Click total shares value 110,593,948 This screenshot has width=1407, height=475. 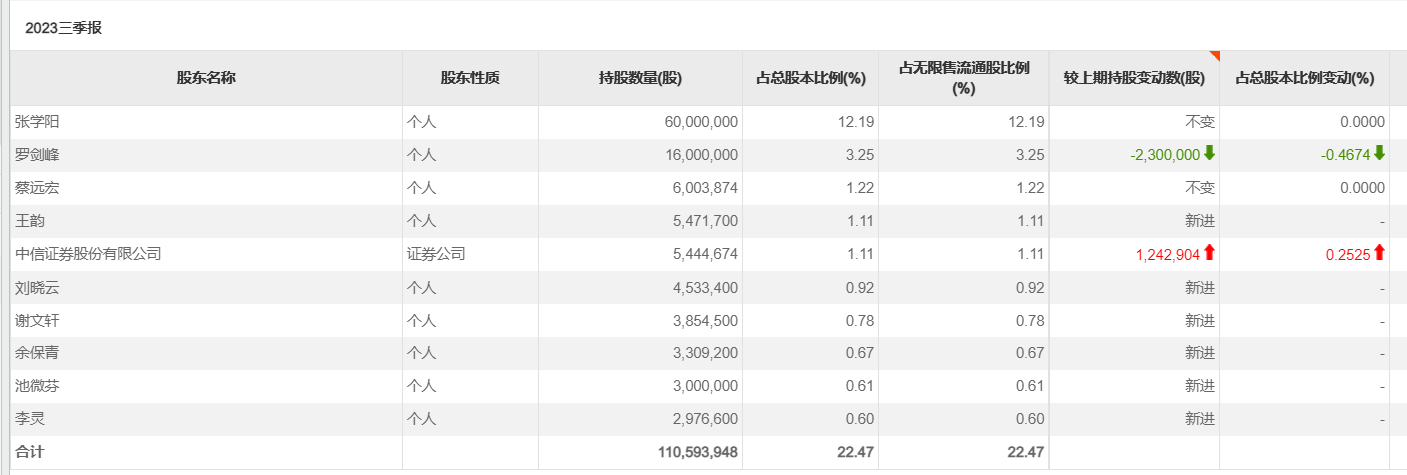coord(698,452)
